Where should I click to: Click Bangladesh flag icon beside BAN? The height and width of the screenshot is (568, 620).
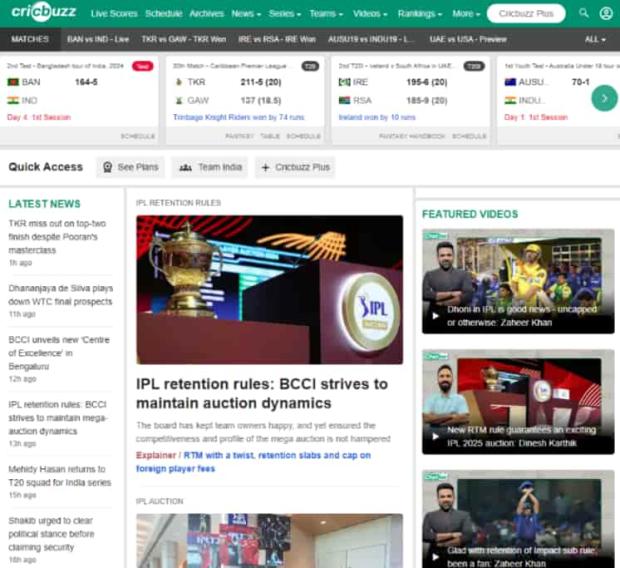(x=13, y=82)
